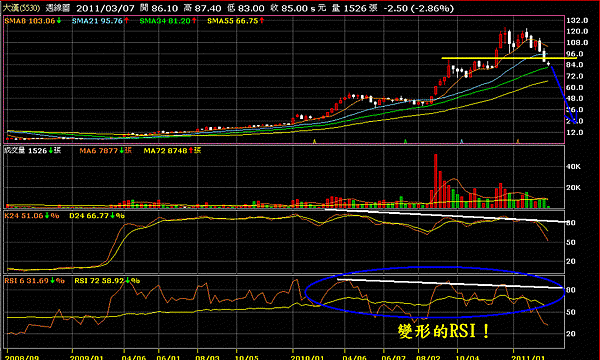Click the cyan triangle marker near 10/04
Screen dimensions: 600x360
(x=462, y=142)
